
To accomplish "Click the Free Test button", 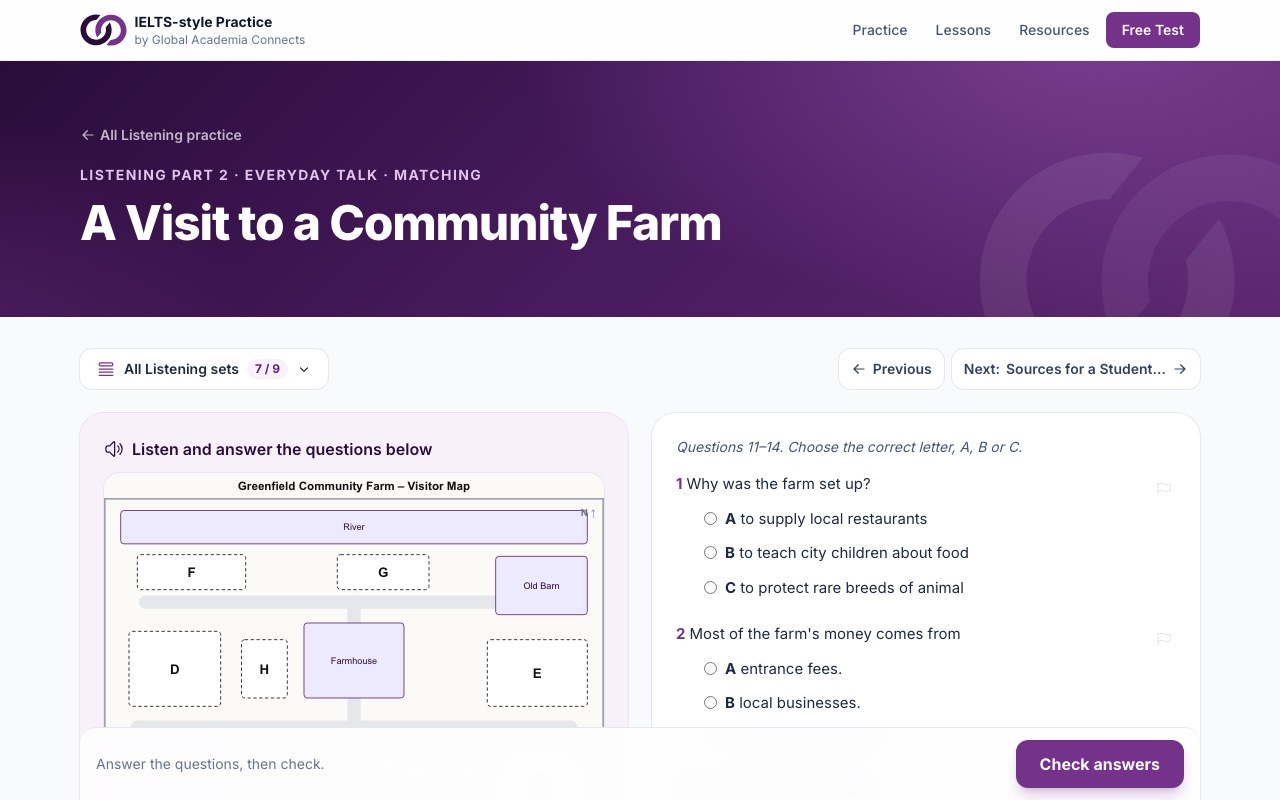I will (1153, 30).
